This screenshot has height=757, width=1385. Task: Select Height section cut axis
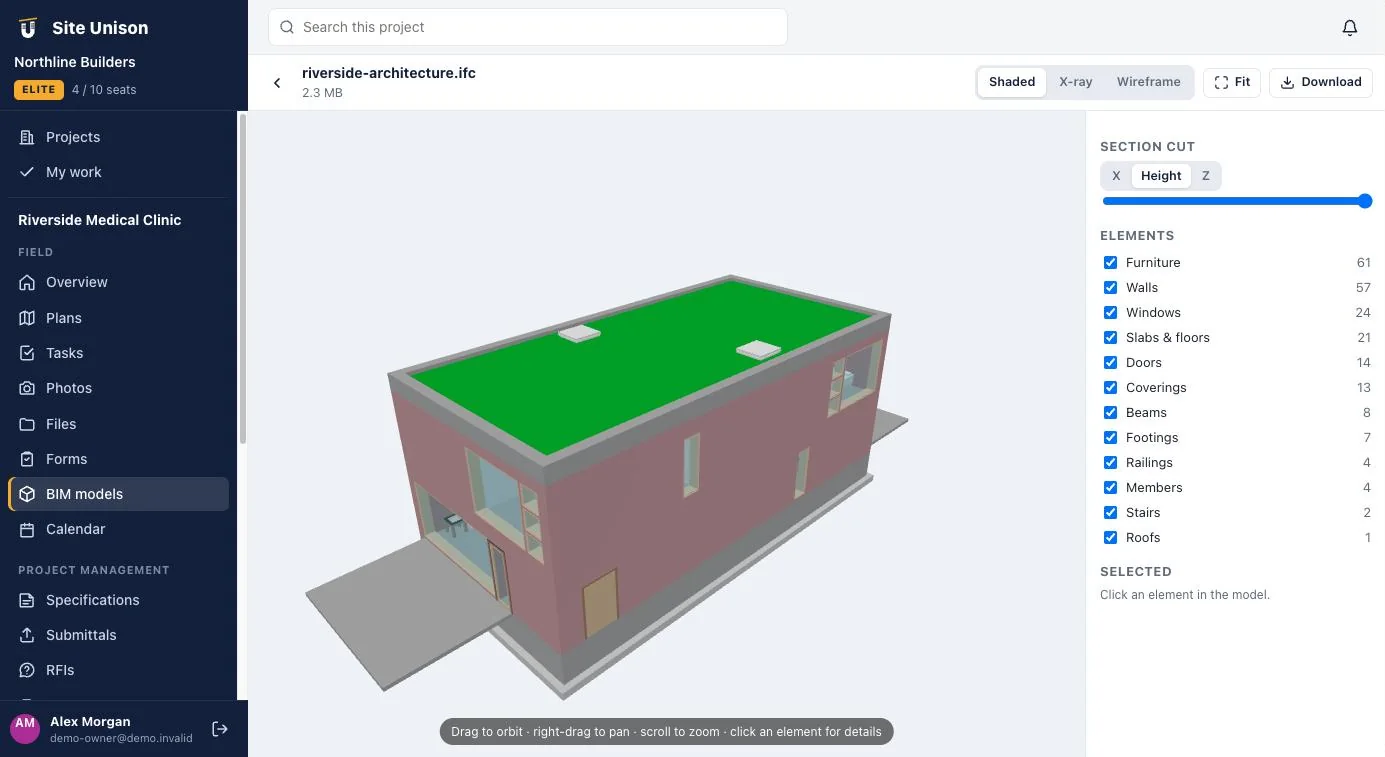point(1161,176)
